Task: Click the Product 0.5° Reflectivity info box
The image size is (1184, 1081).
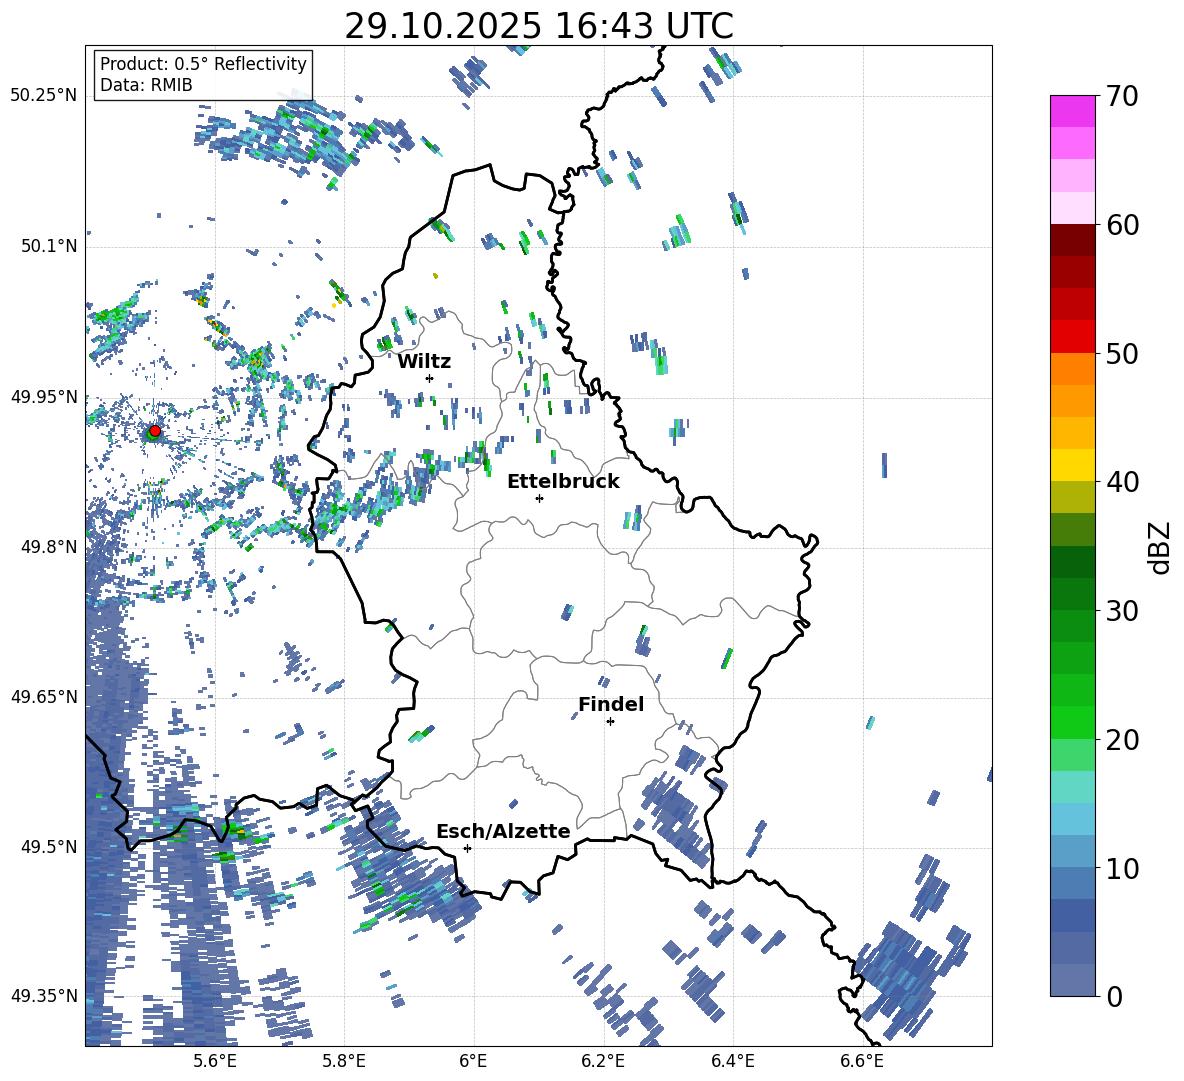Action: click(203, 75)
